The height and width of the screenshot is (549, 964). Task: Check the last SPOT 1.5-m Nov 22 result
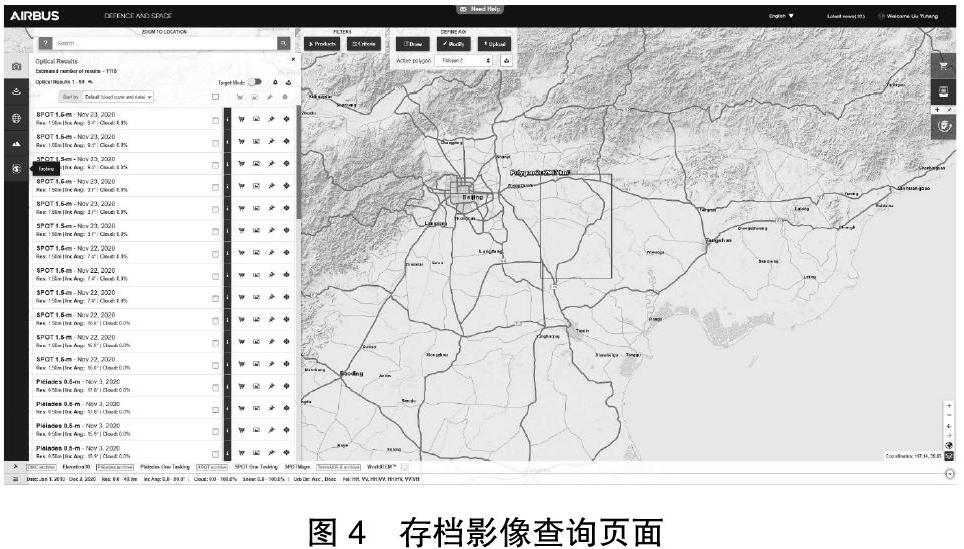[x=215, y=365]
